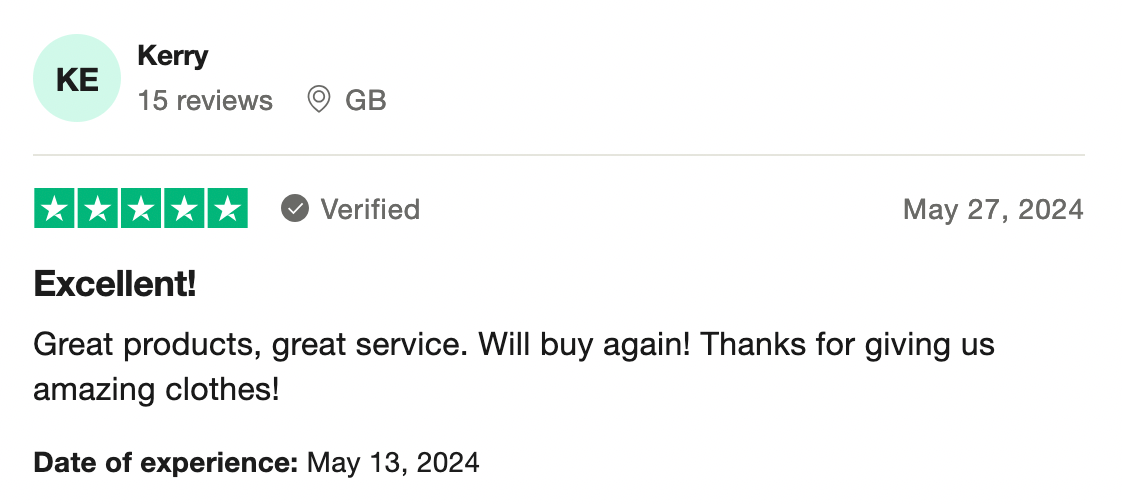The height and width of the screenshot is (504, 1122).
Task: Click the 'Will buy again!' sentence
Action: coord(585,345)
